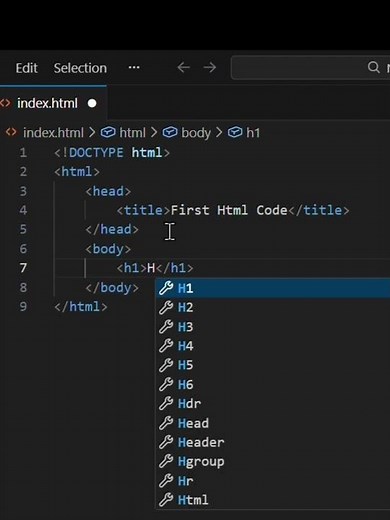Click the search magnifier icon
This screenshot has width=390, height=520.
tap(373, 67)
